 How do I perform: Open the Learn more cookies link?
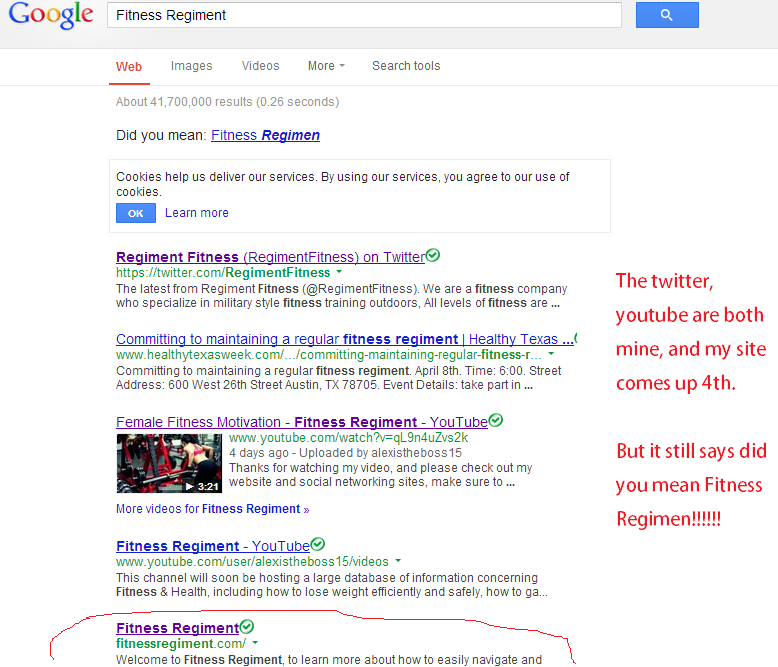197,213
